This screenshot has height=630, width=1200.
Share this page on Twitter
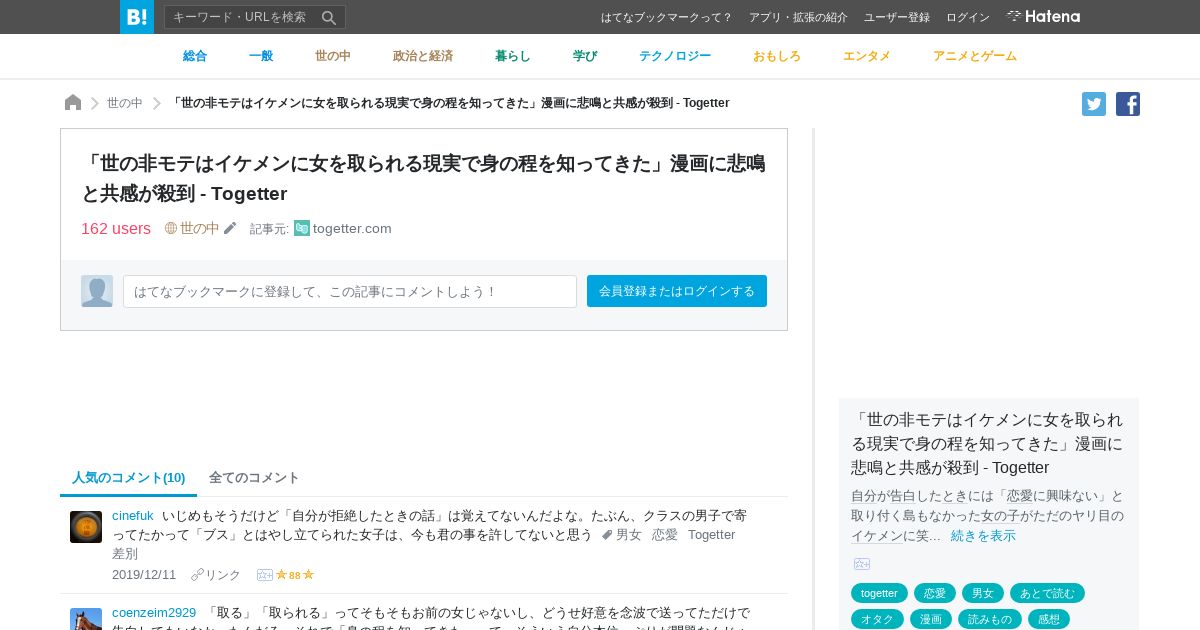[x=1094, y=104]
